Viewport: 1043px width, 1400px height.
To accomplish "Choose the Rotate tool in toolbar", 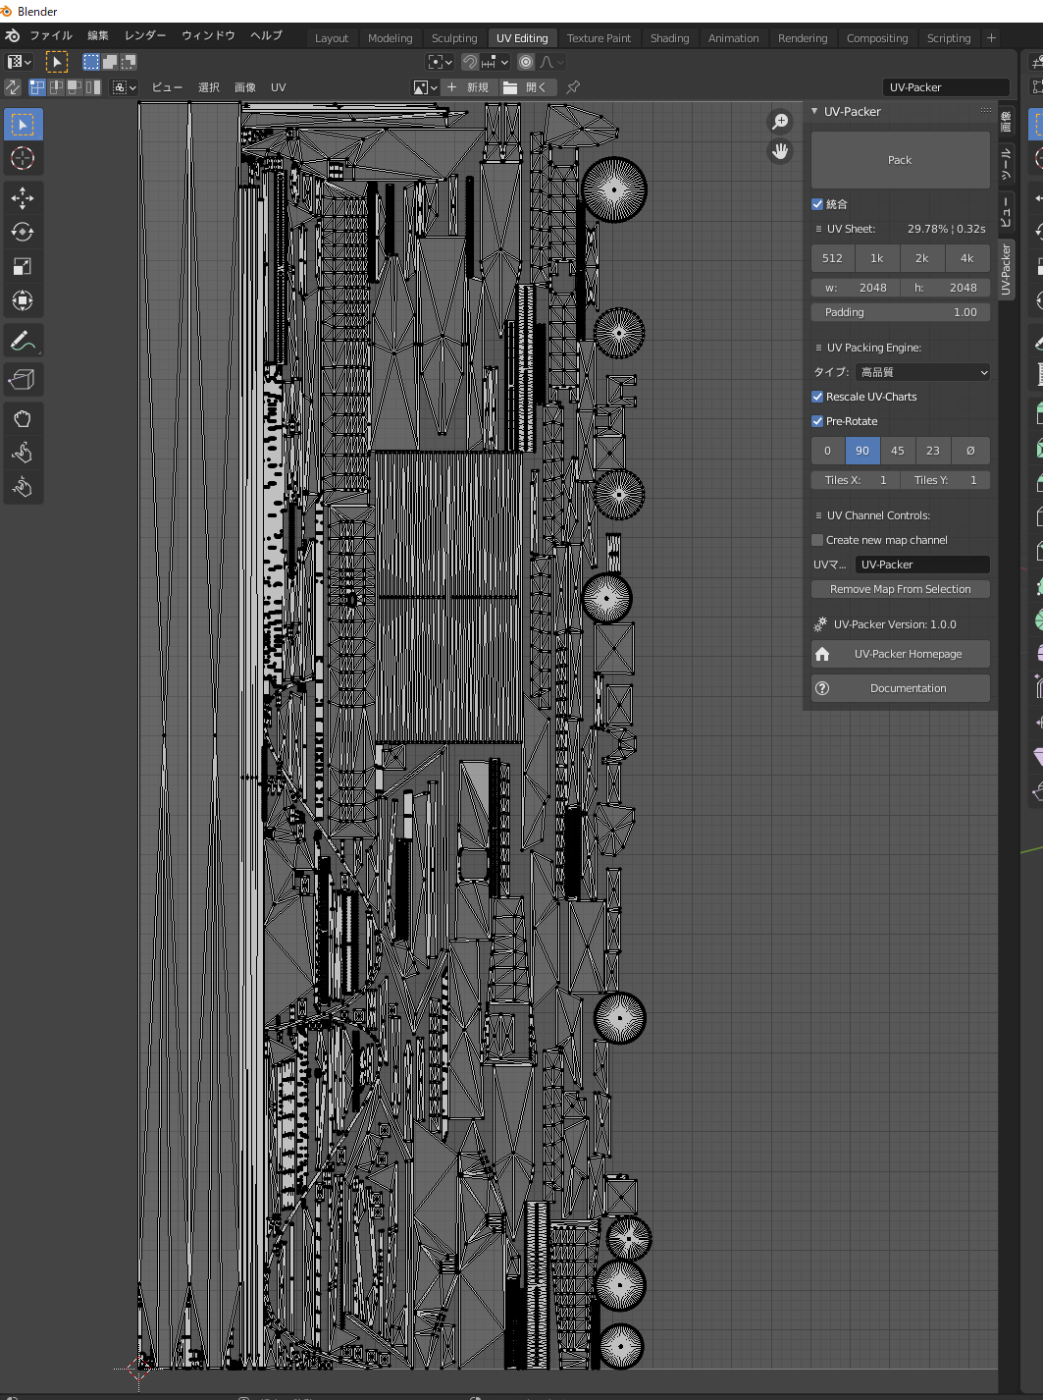I will (x=23, y=232).
